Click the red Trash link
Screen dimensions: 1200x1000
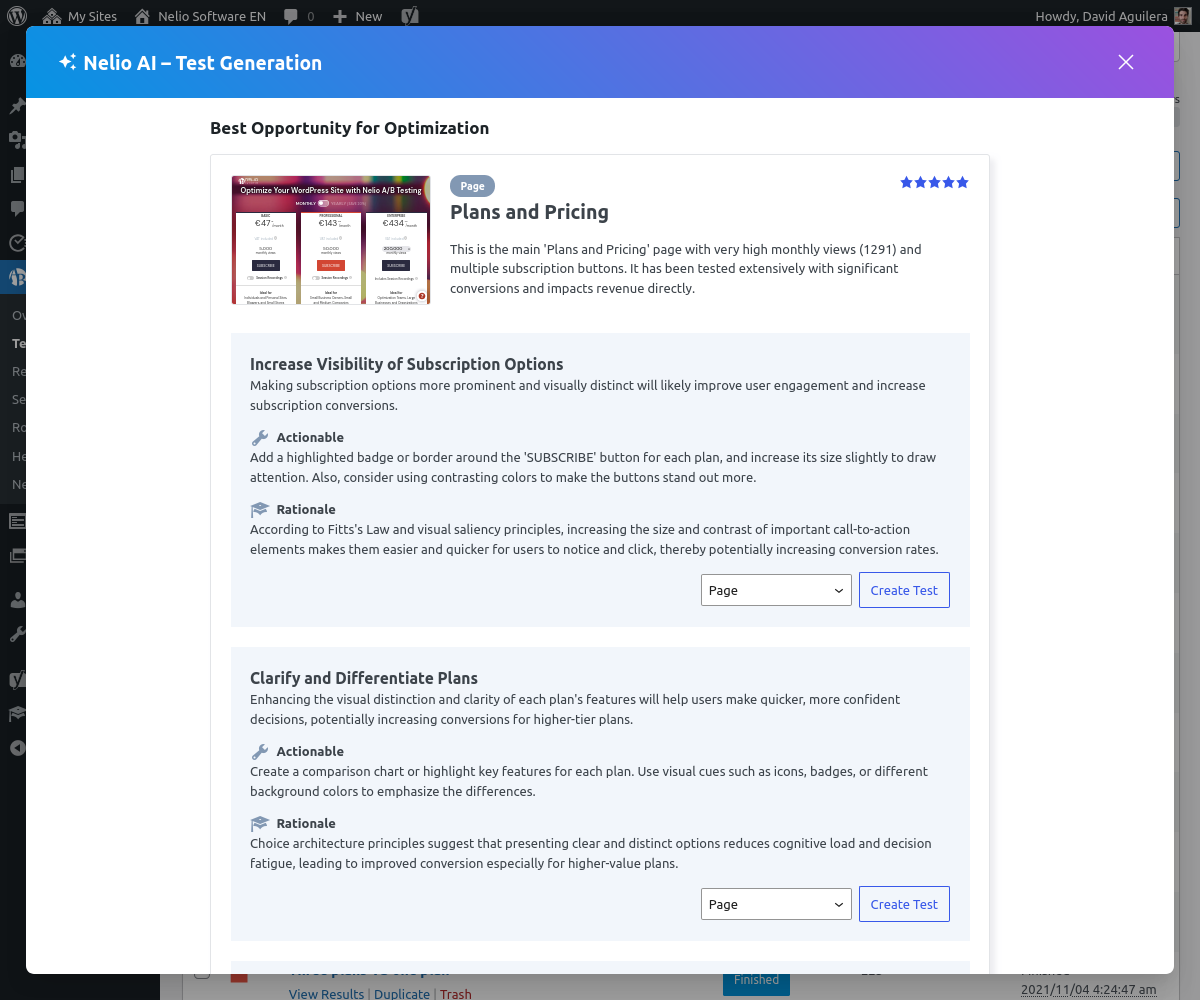[455, 993]
